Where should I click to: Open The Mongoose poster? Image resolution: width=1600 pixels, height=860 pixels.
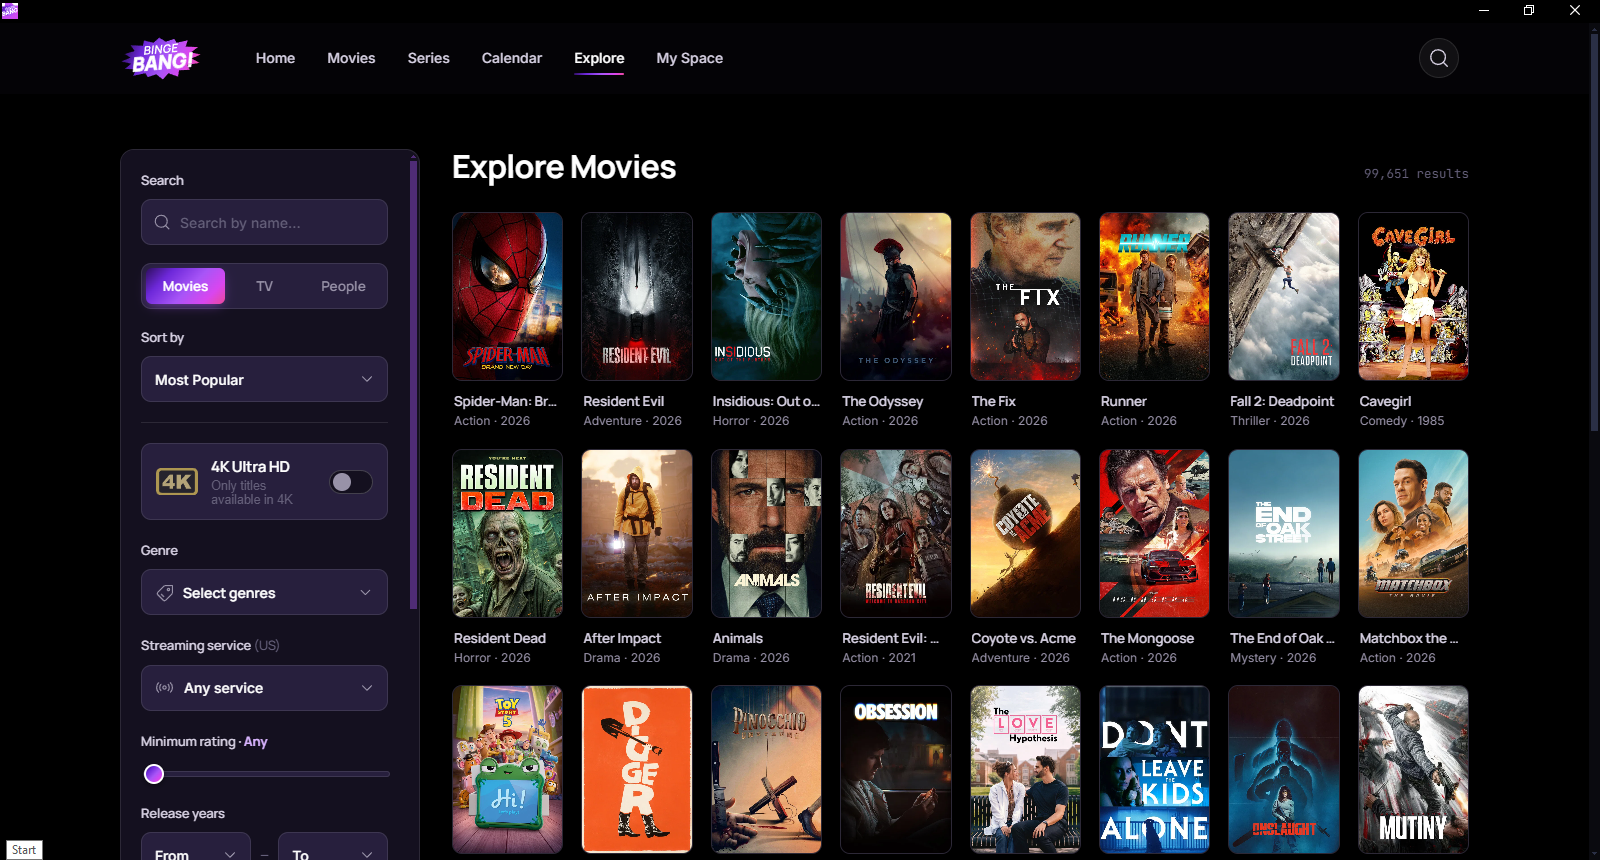pyautogui.click(x=1154, y=533)
